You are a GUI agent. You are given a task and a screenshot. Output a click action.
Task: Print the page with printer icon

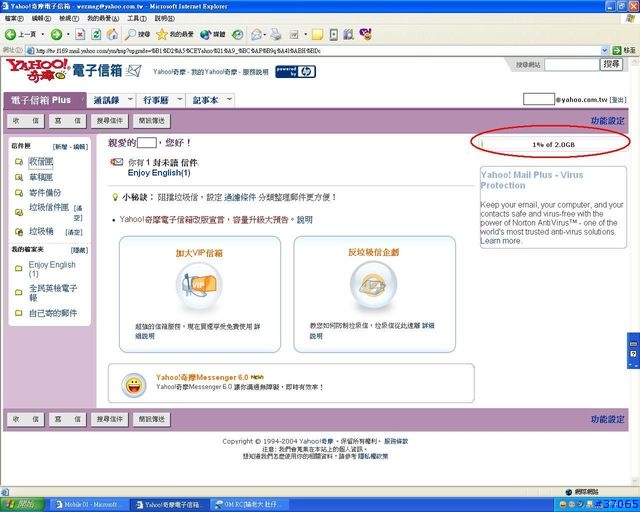(x=276, y=34)
